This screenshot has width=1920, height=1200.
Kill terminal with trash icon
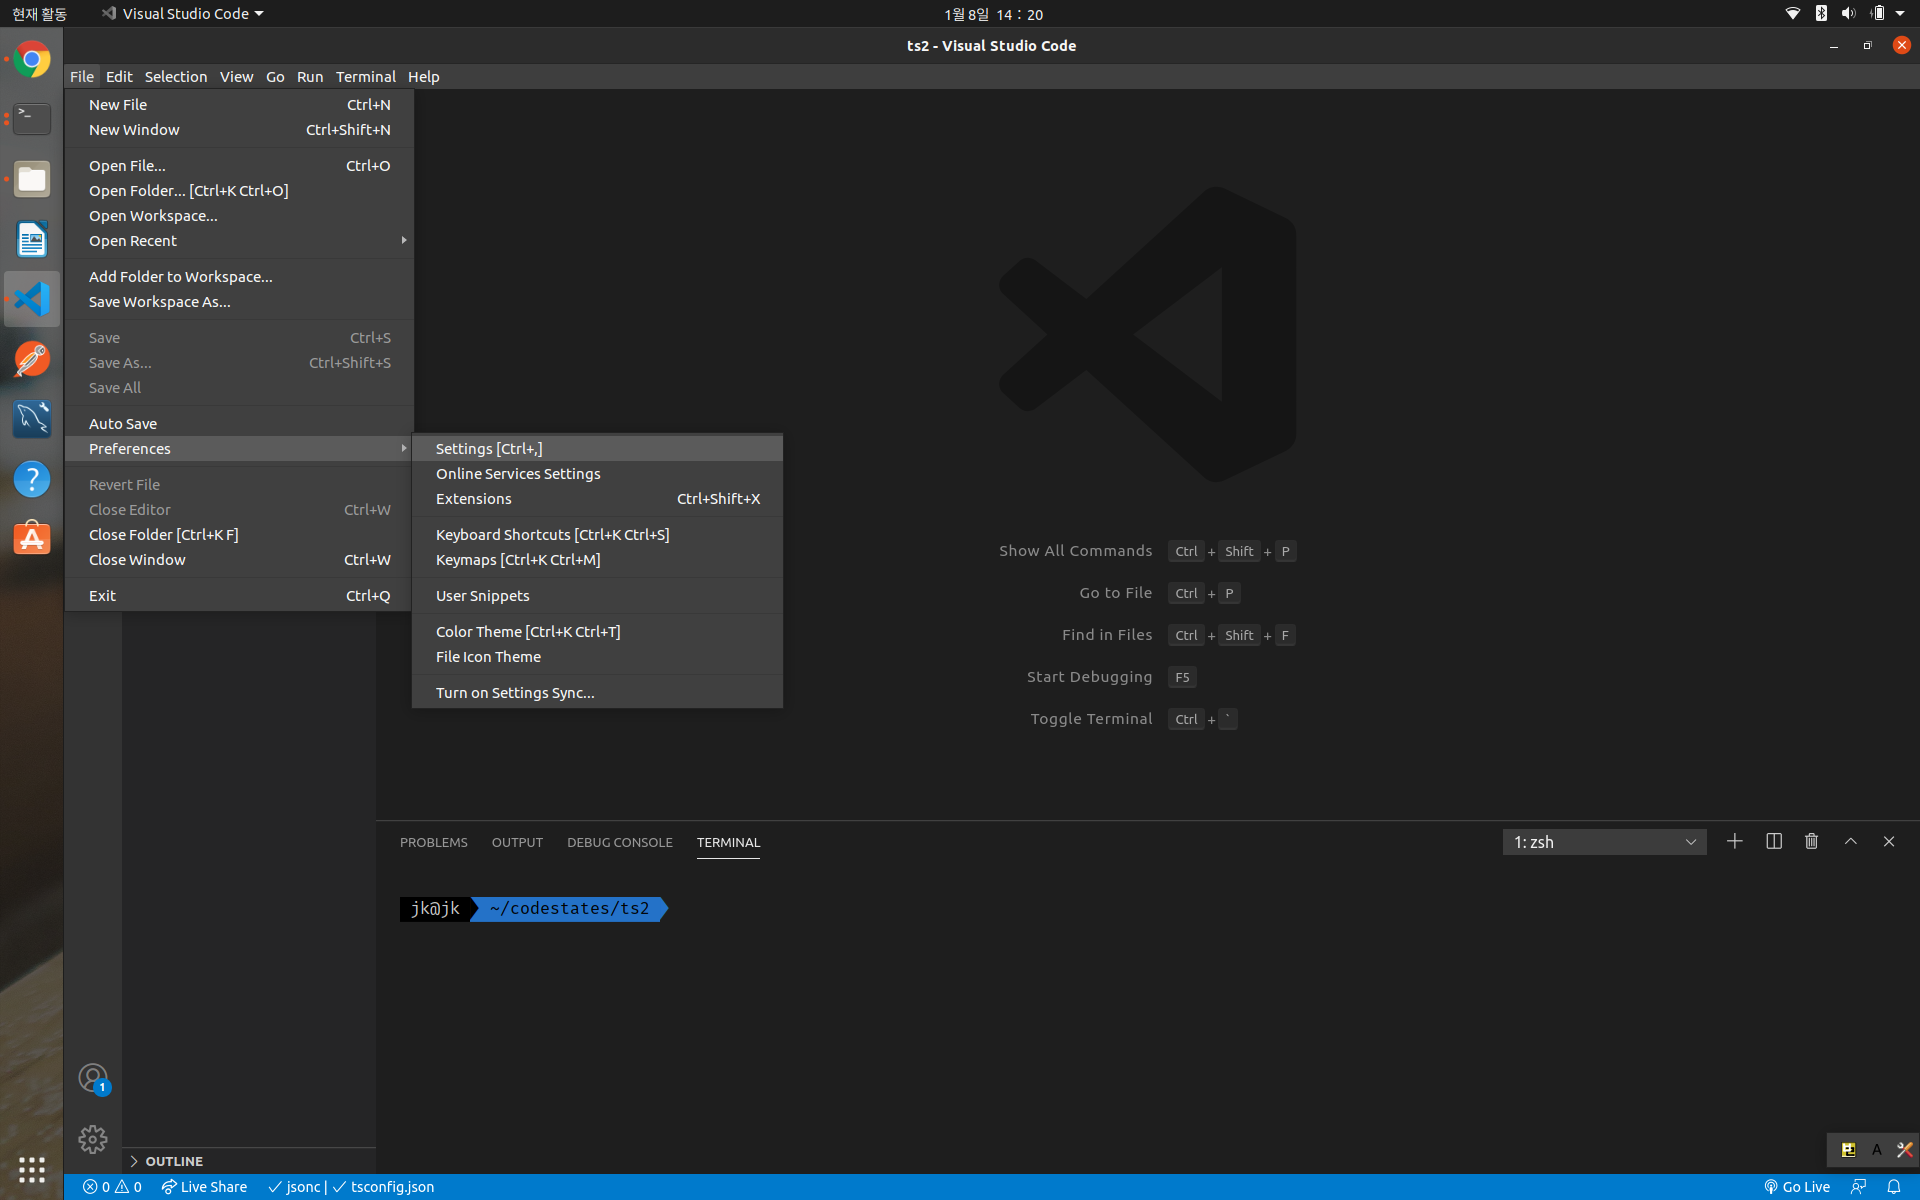[x=1811, y=841]
